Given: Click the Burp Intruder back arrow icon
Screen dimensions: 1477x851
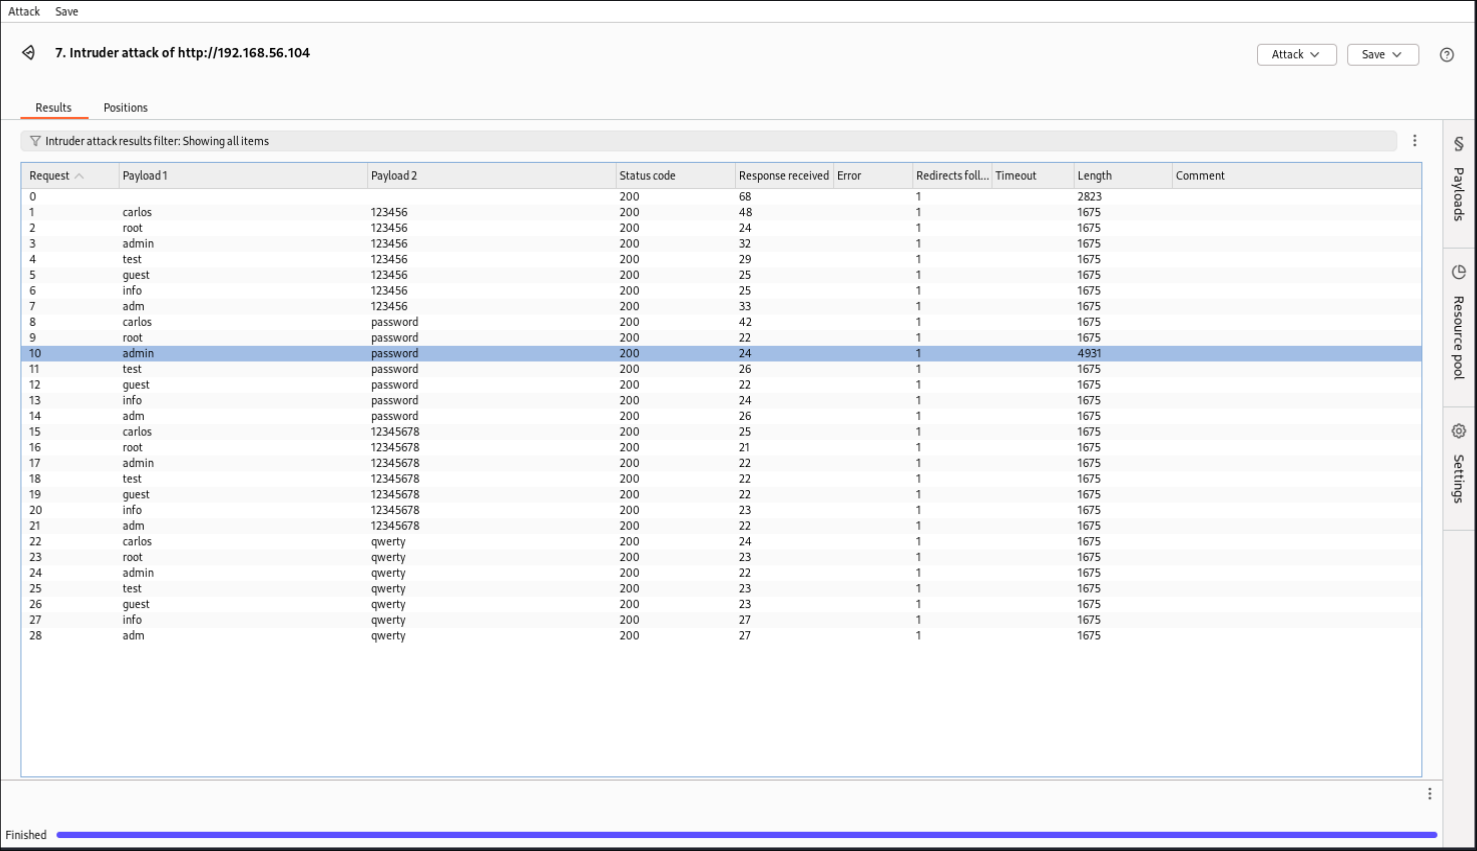Looking at the screenshot, I should [x=28, y=53].
